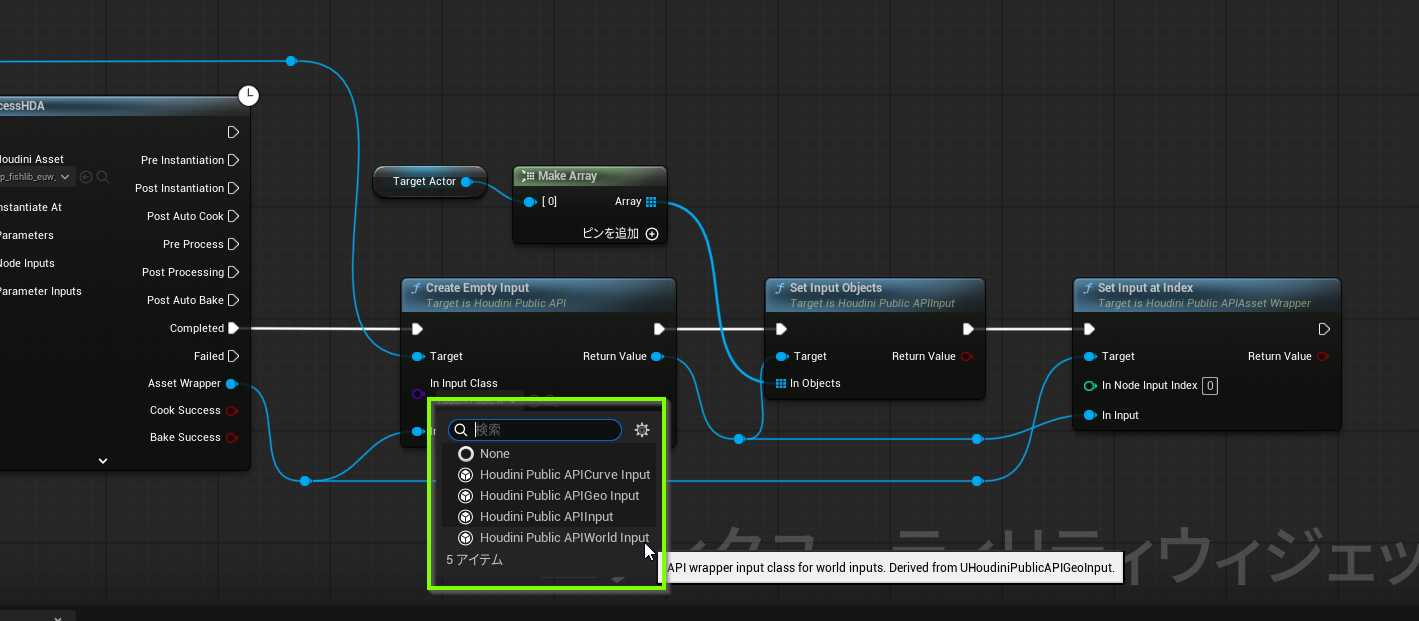1419x621 pixels.
Task: Click Create Empty Input exec input pin
Action: pyautogui.click(x=417, y=329)
